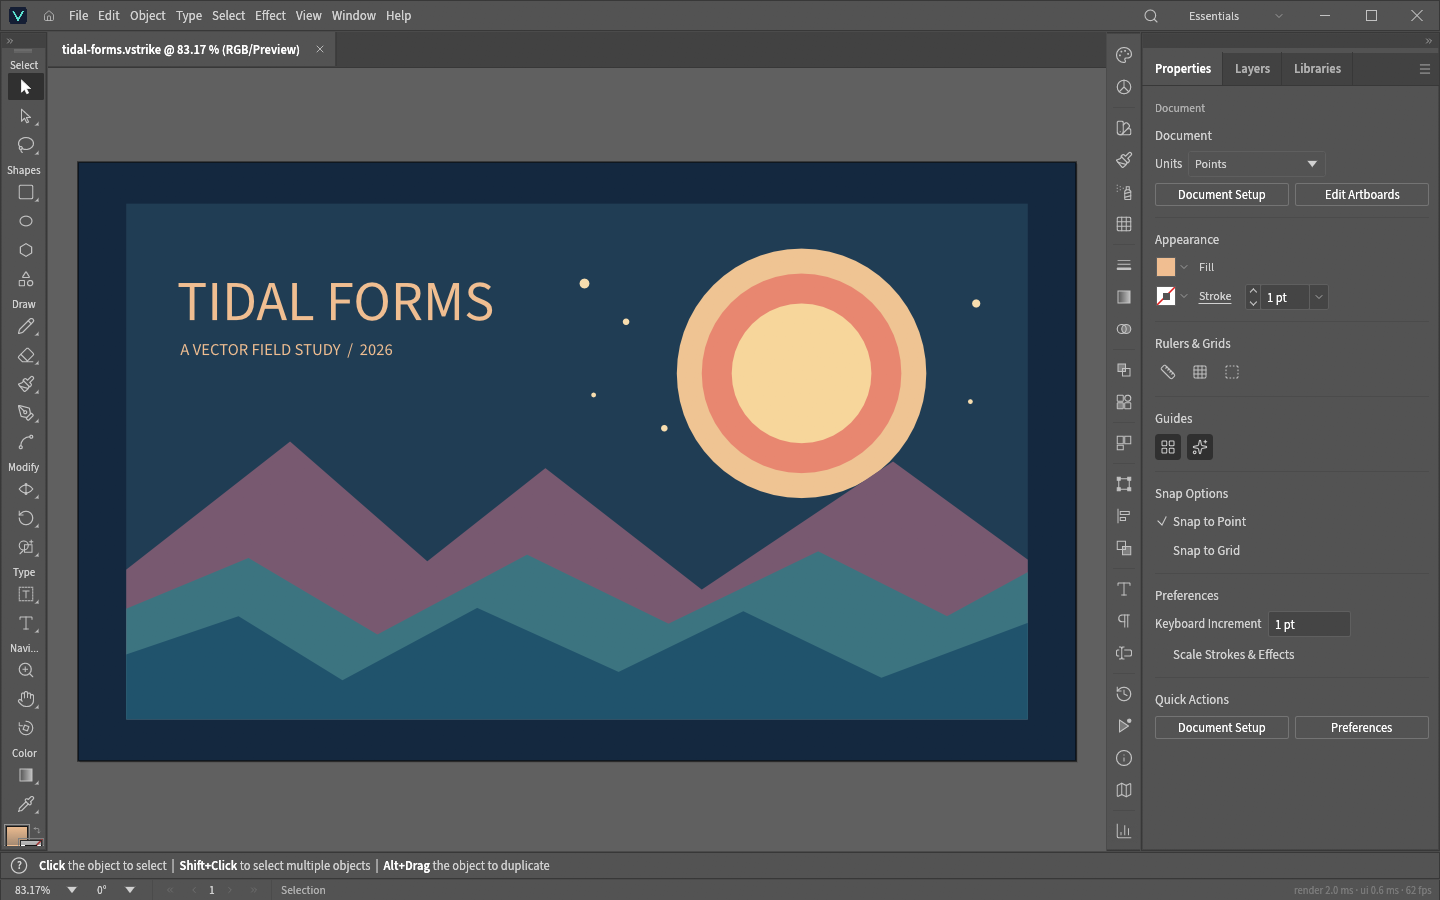The image size is (1440, 900).
Task: Click Preferences quick action button
Action: pyautogui.click(x=1362, y=728)
